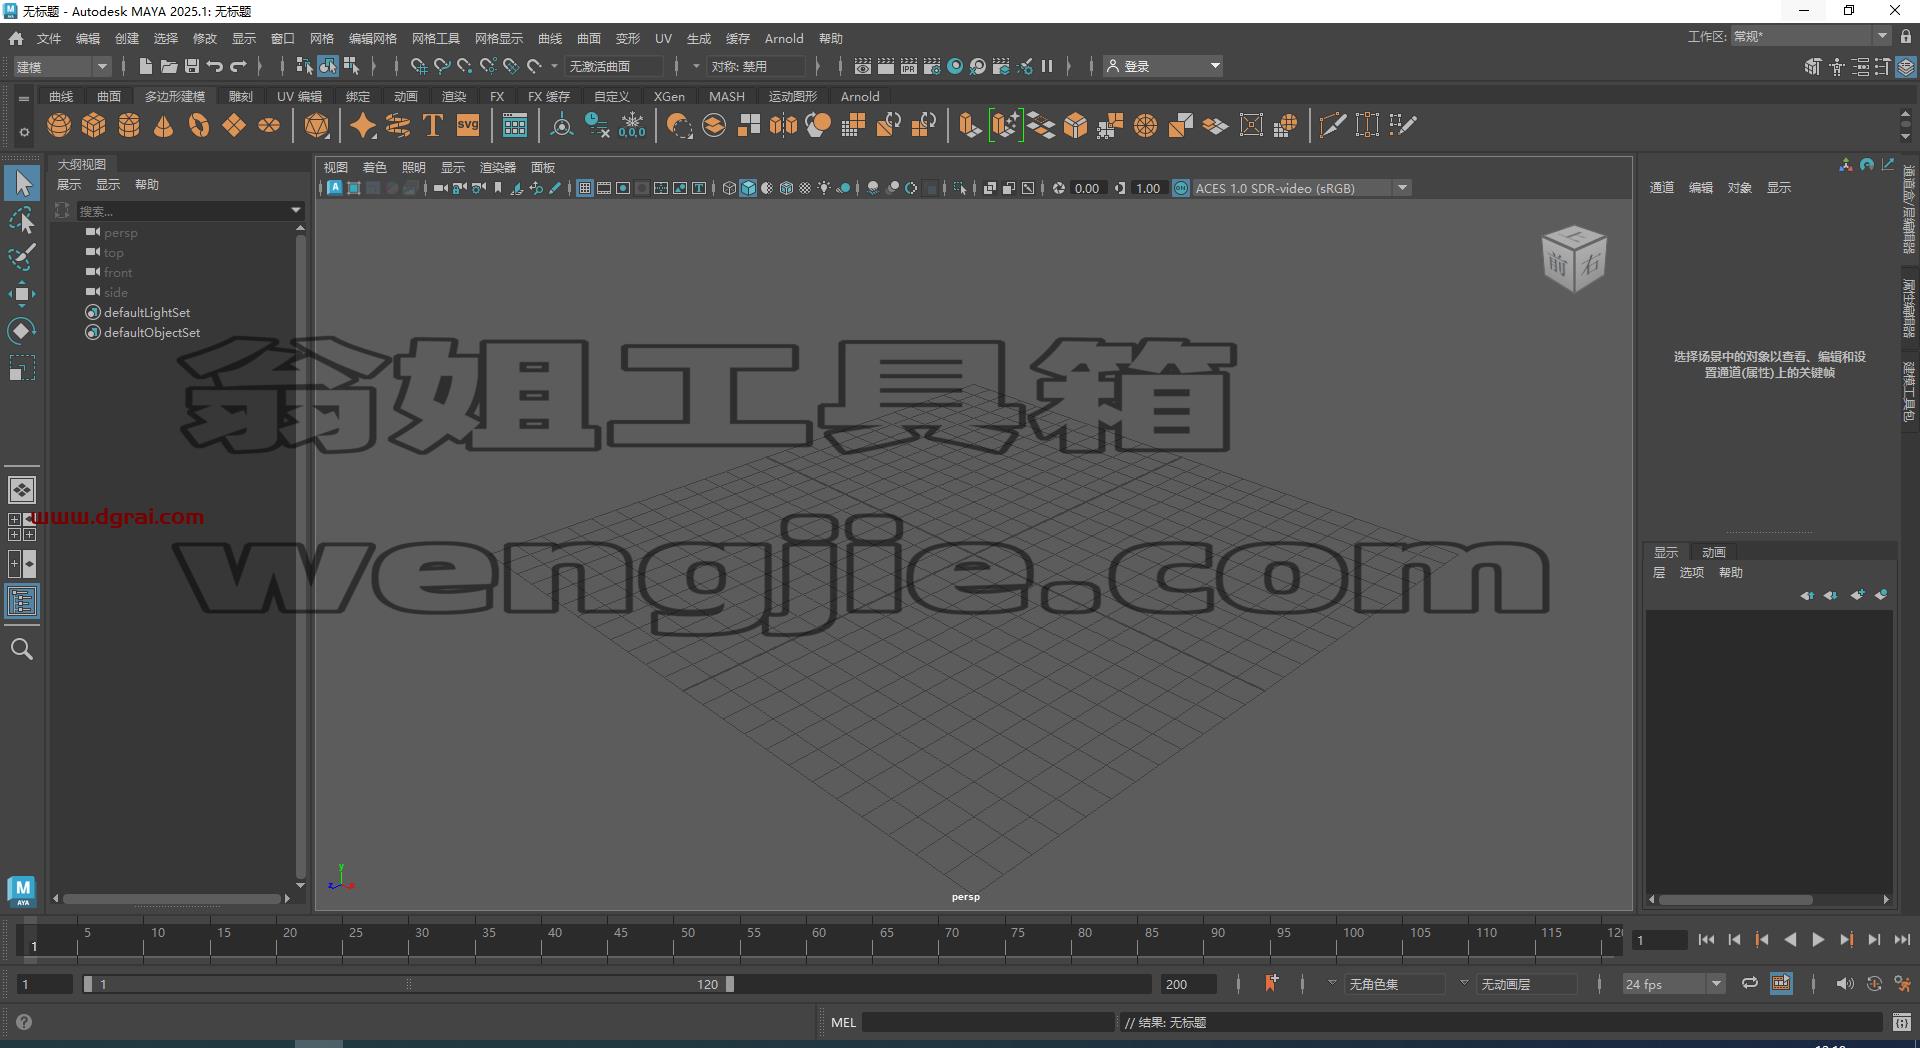Select the Scale tool in the toolbox
The height and width of the screenshot is (1048, 1920).
(22, 368)
